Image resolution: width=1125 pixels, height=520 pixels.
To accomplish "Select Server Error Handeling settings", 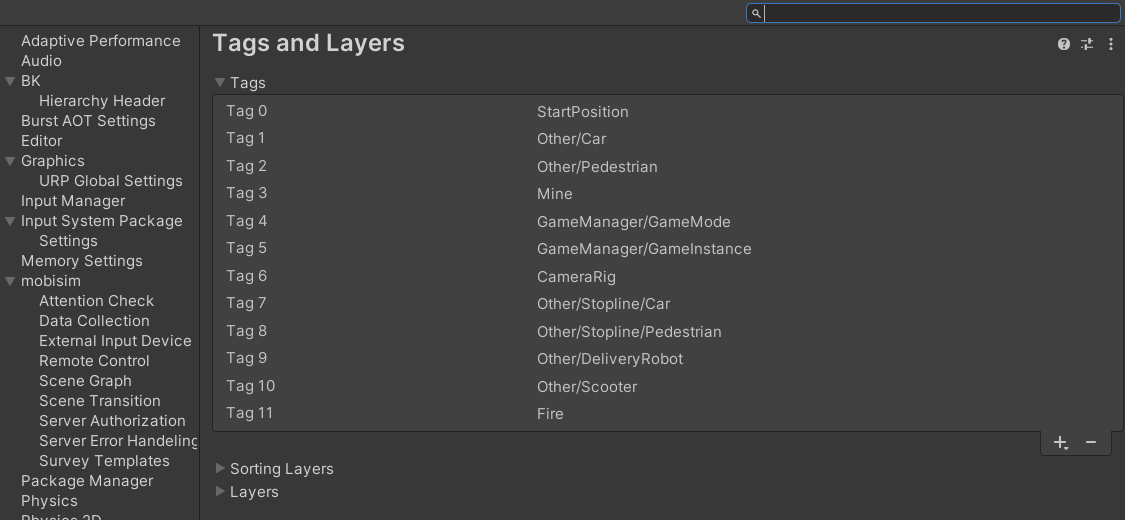I will pyautogui.click(x=118, y=441).
